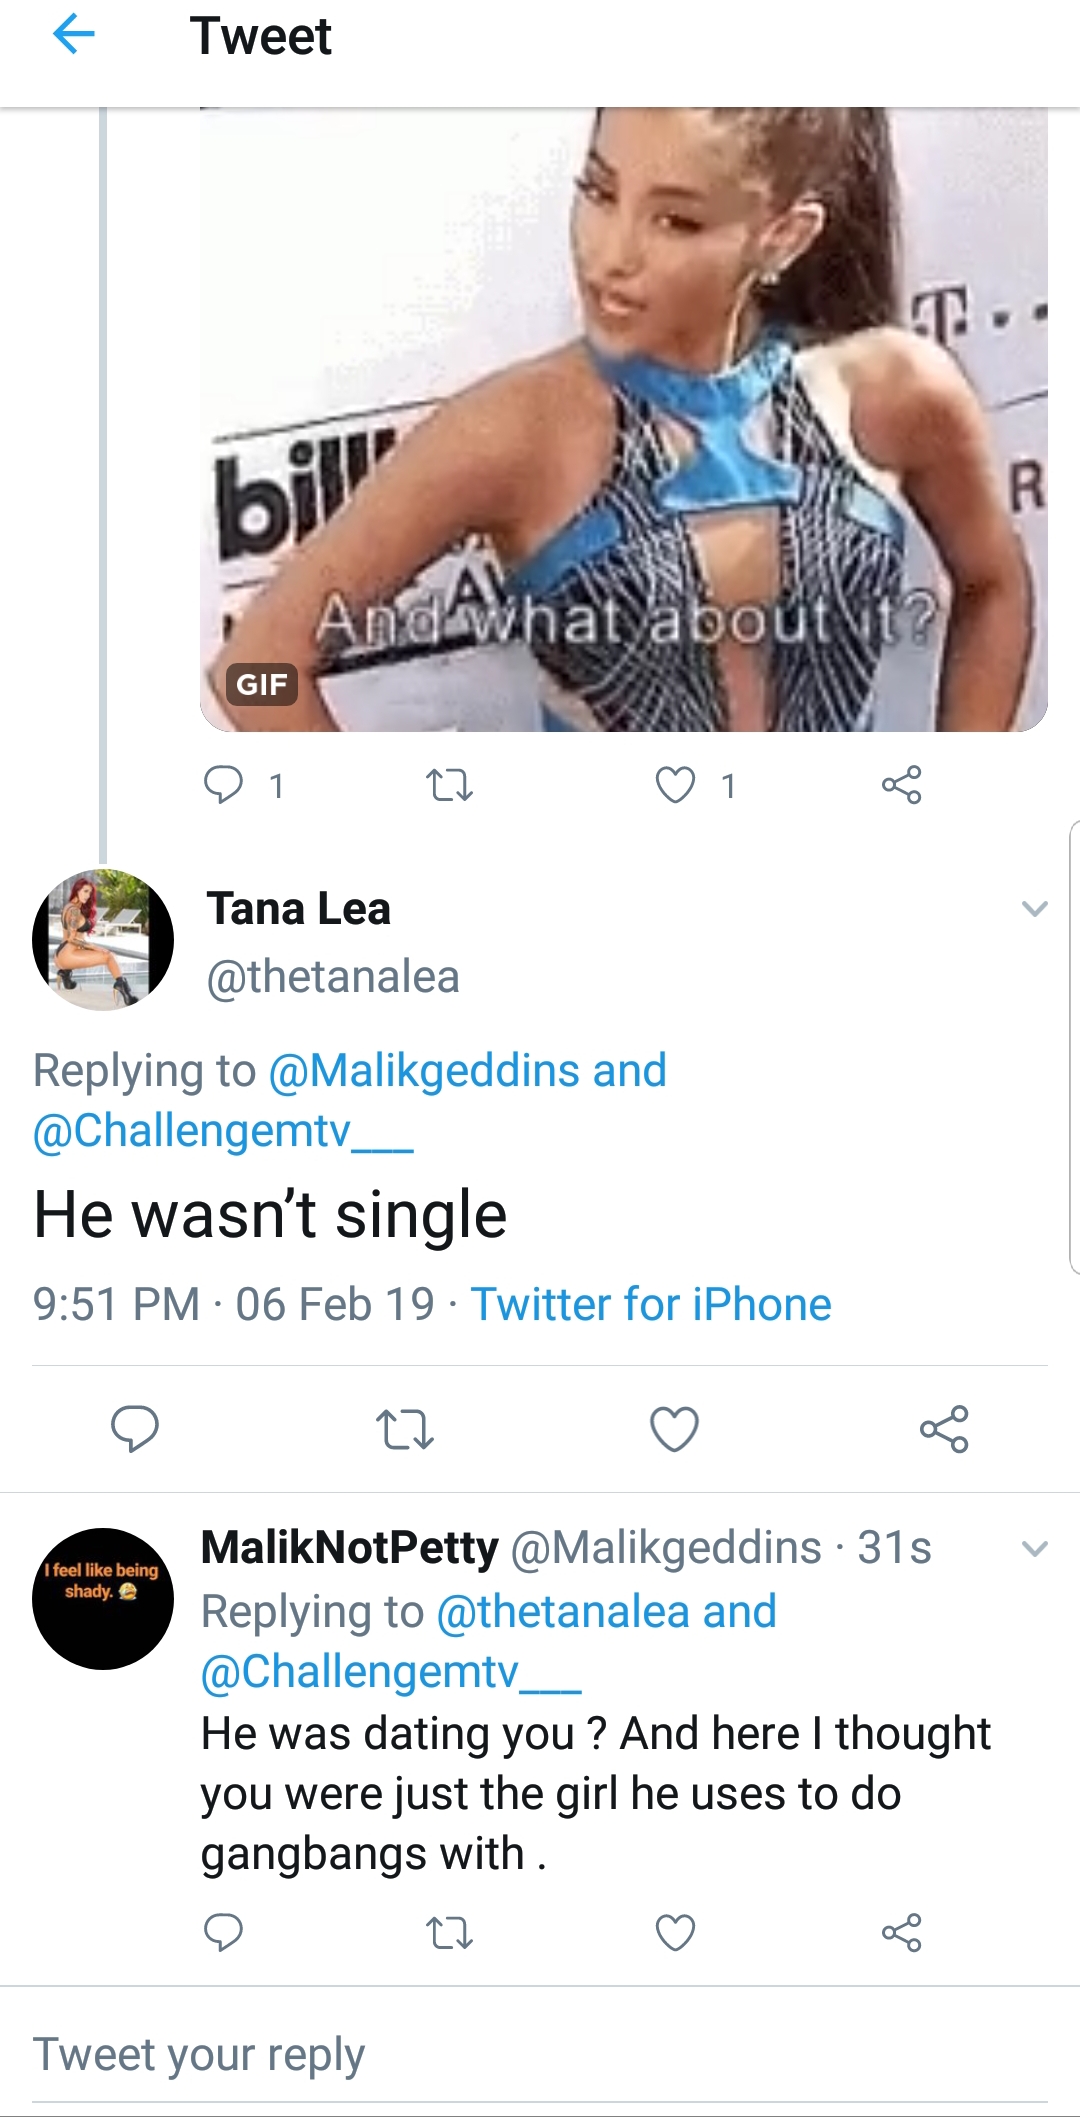
Task: Reply to the GIF tweet
Action: point(223,786)
